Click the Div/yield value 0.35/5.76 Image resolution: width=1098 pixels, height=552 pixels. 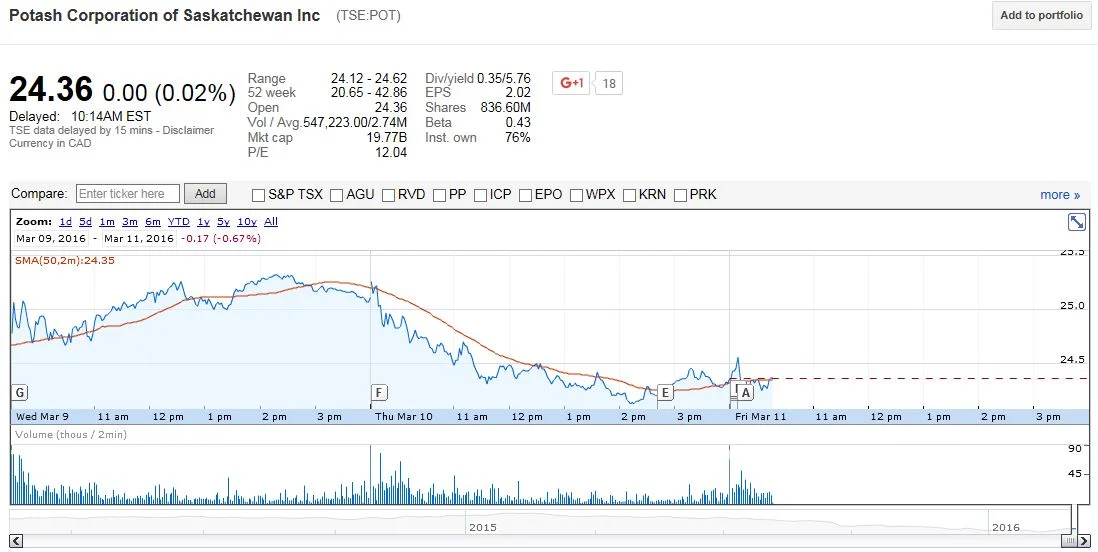[504, 78]
